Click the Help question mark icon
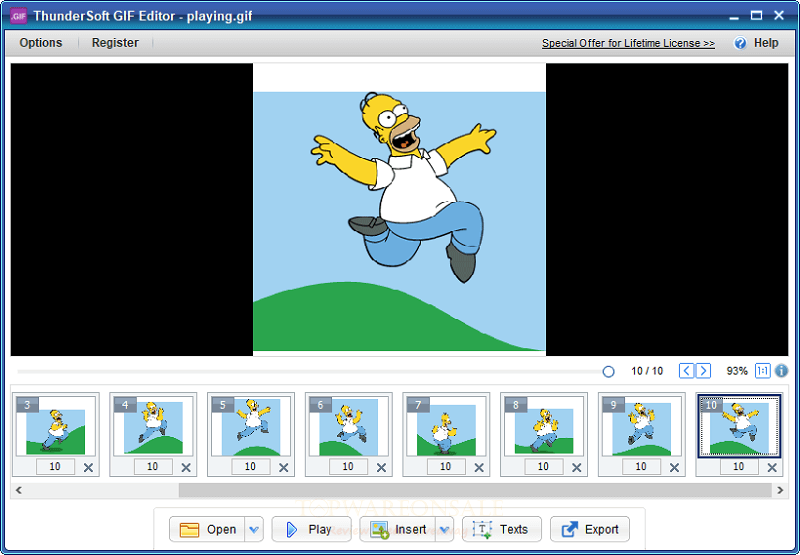This screenshot has height=555, width=800. (x=740, y=43)
